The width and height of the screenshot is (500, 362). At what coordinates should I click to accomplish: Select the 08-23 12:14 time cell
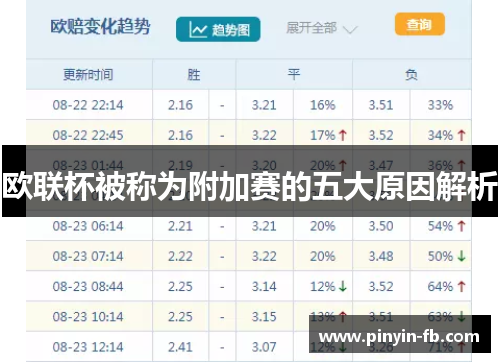tap(88, 347)
